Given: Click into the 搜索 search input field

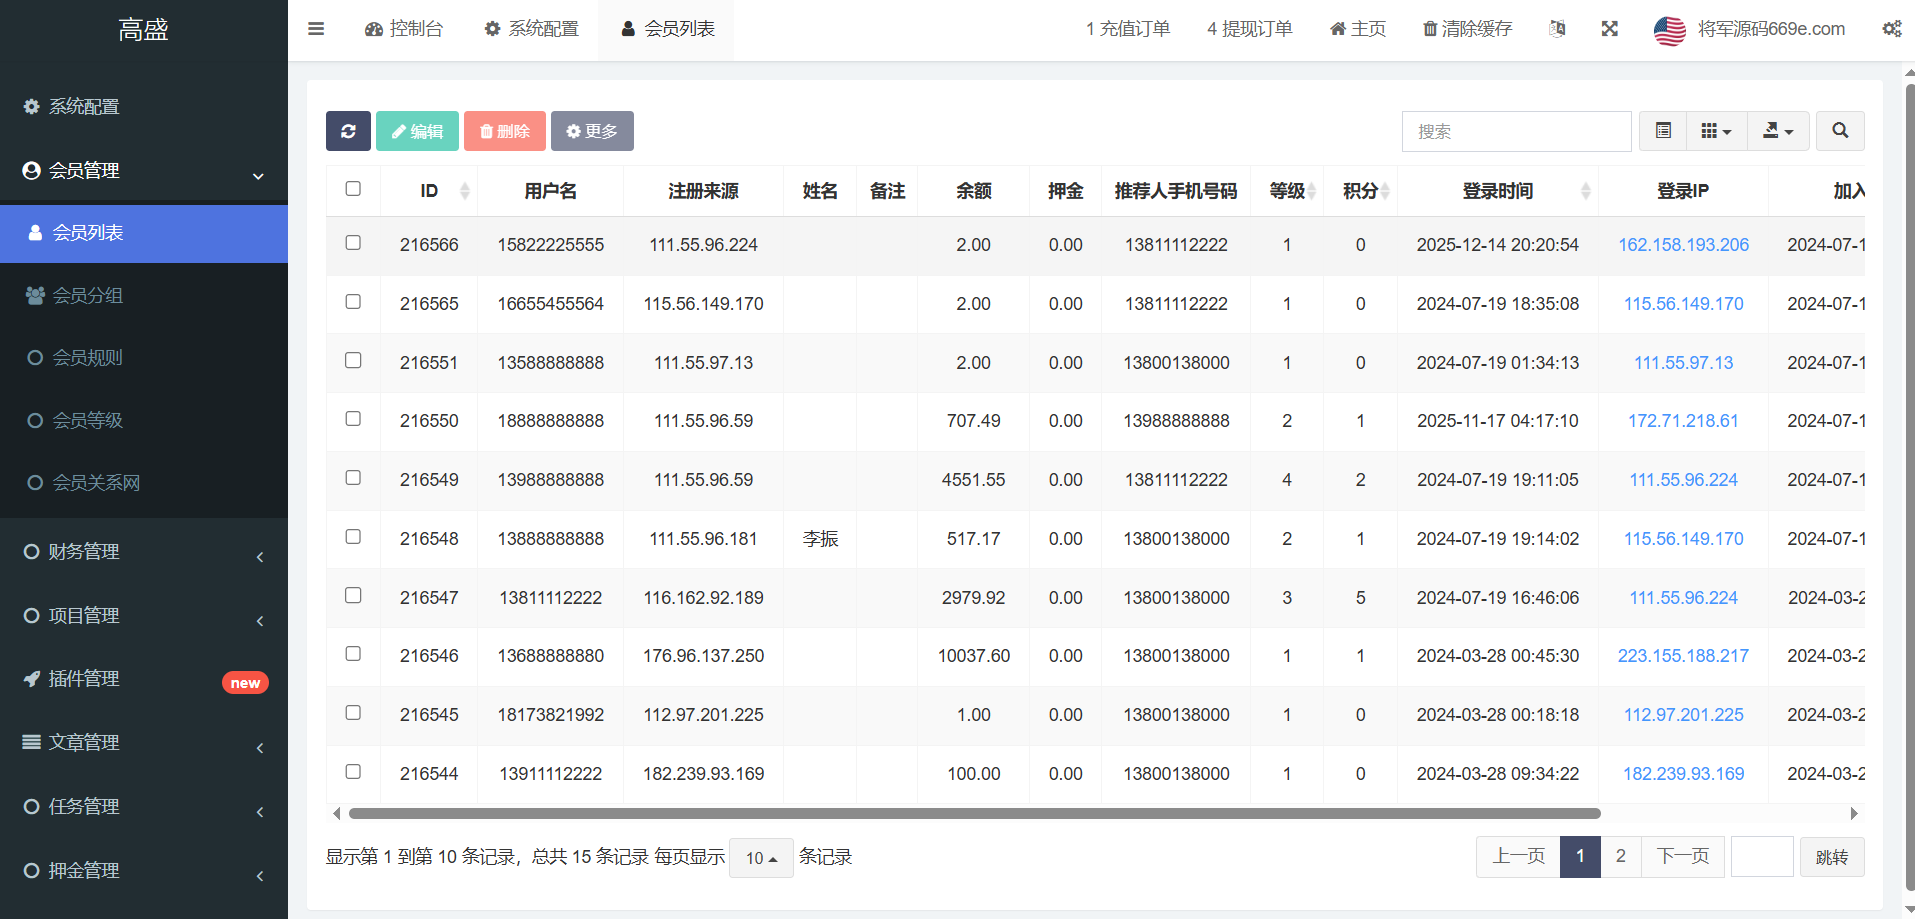Looking at the screenshot, I should click(x=1516, y=131).
